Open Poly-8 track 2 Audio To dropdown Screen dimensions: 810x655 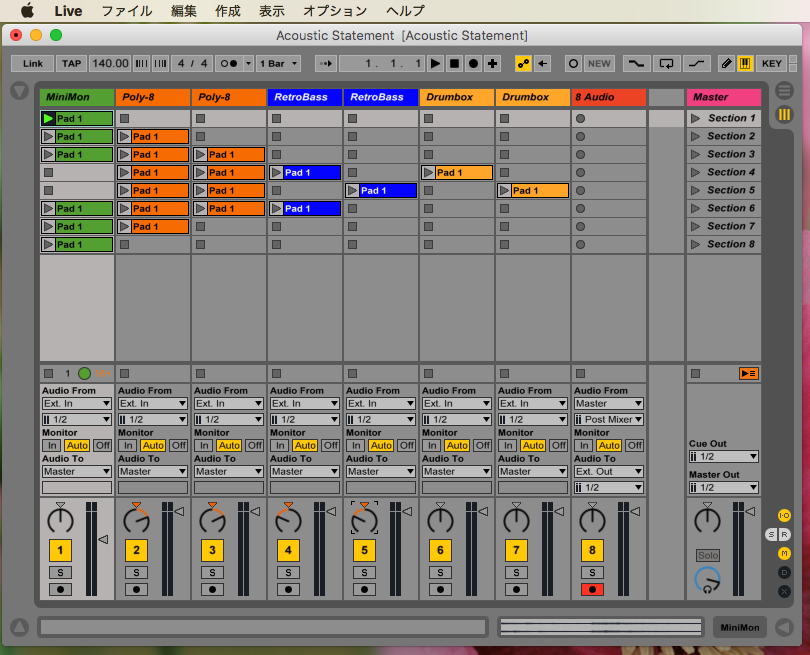152,472
